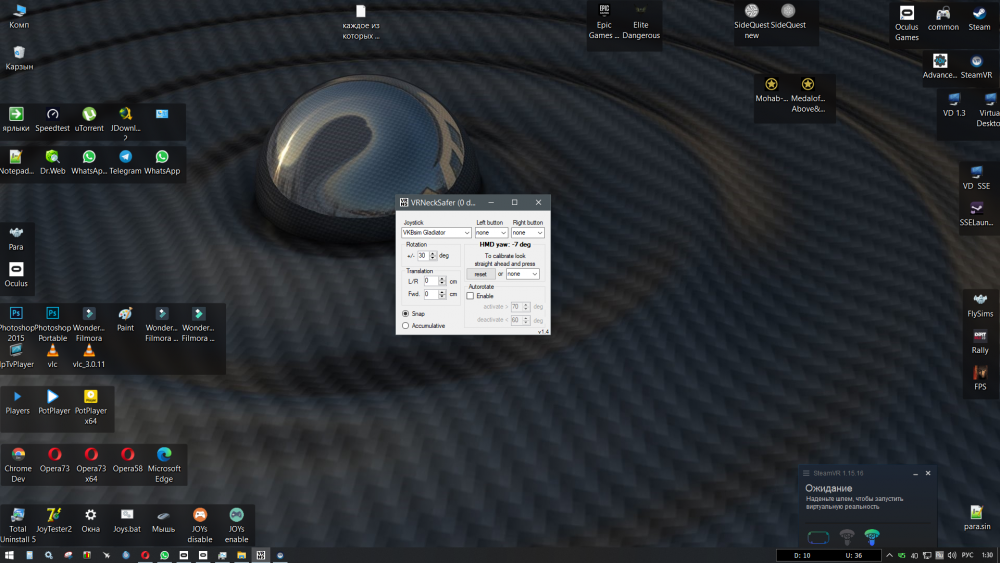Tick the Autorotate Enable checkbox

click(x=470, y=296)
